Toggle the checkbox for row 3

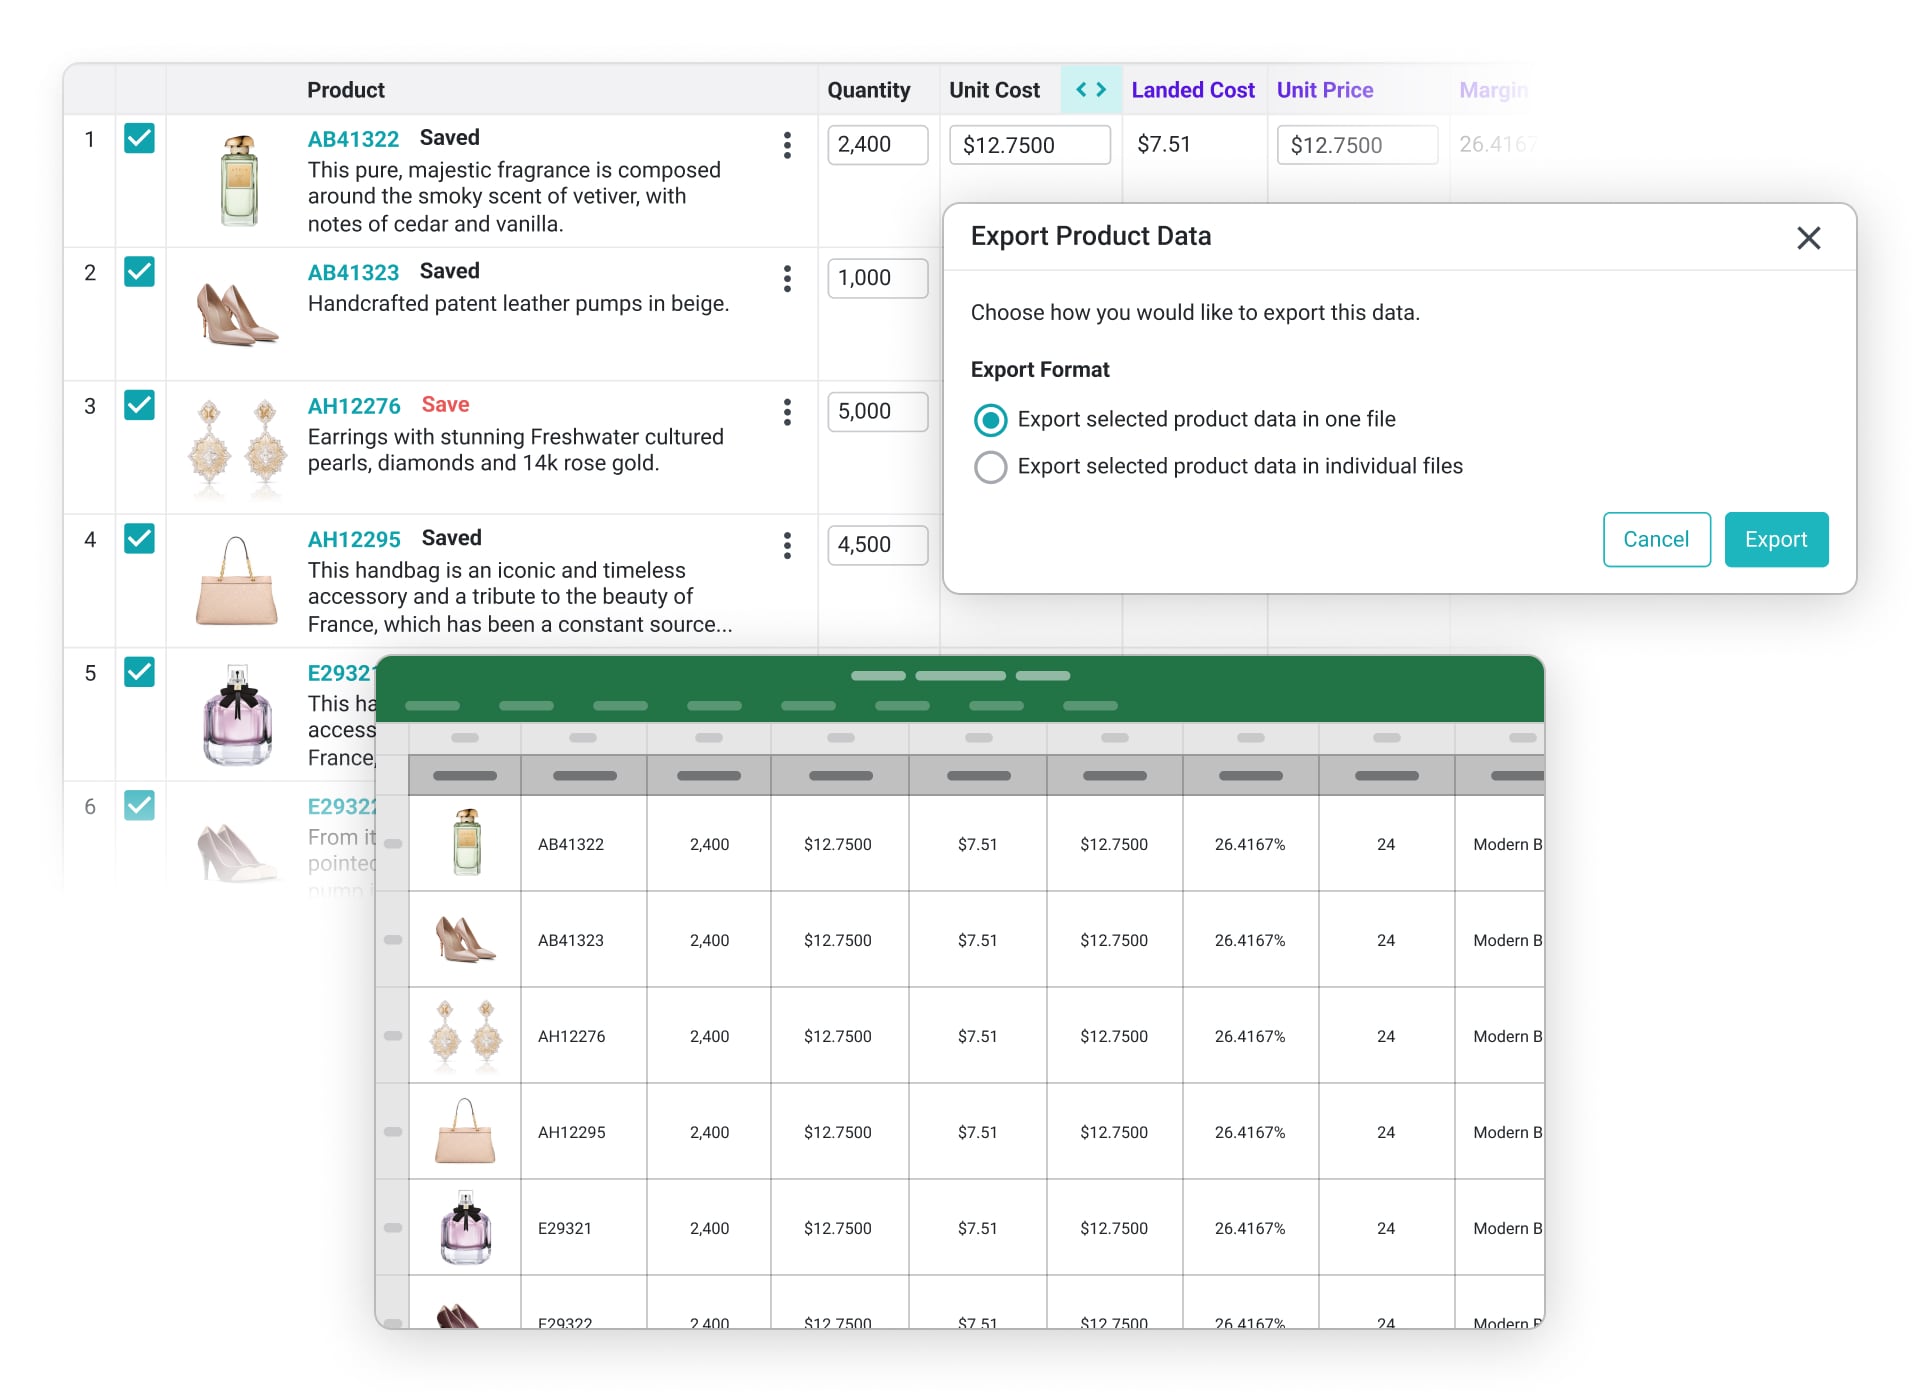click(x=139, y=405)
